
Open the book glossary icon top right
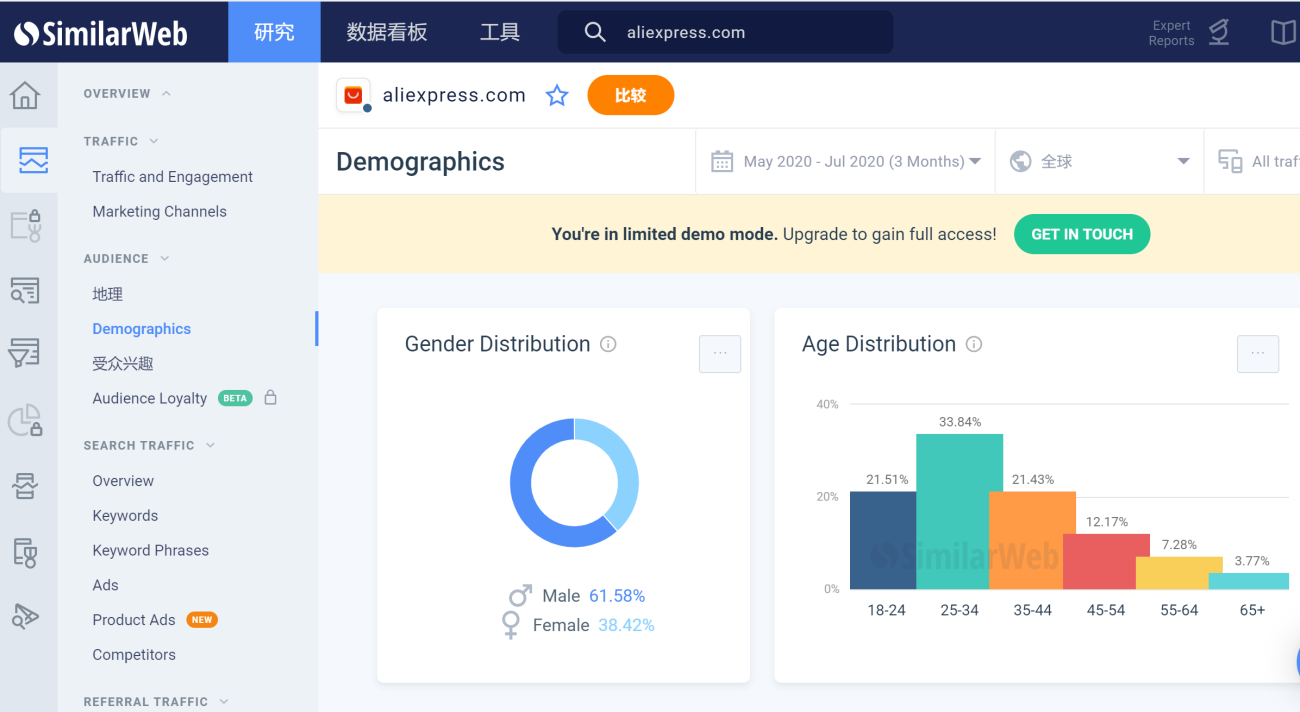[x=1283, y=31]
